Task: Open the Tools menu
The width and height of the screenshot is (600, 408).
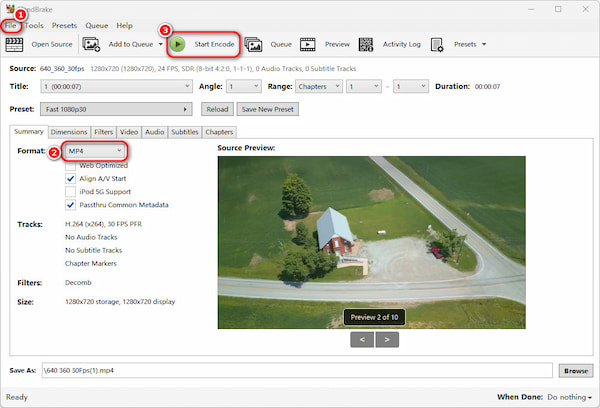Action: 34,25
